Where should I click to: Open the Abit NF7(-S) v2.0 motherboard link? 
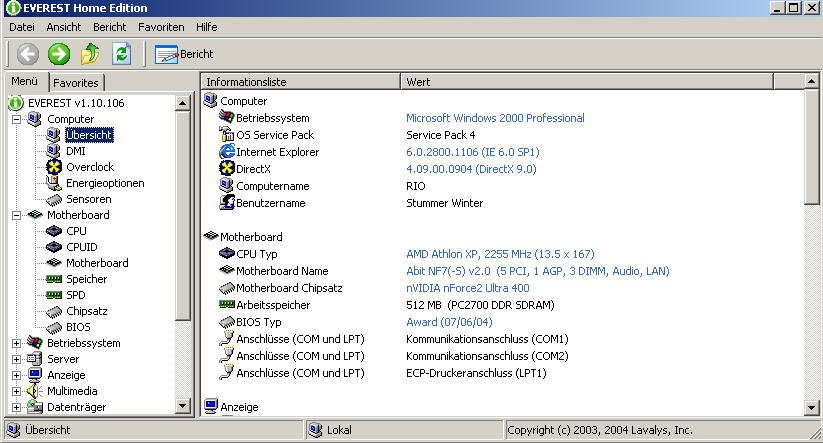click(537, 271)
